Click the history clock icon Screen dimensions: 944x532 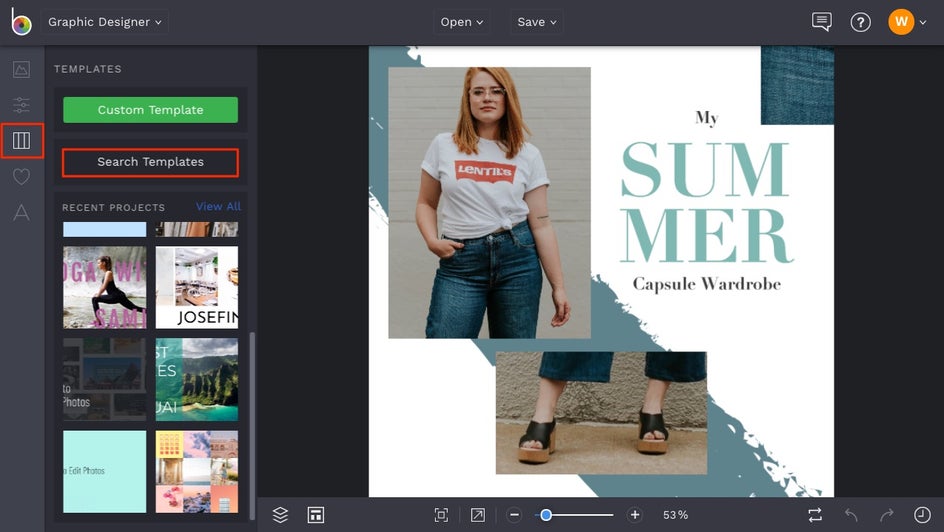(922, 515)
